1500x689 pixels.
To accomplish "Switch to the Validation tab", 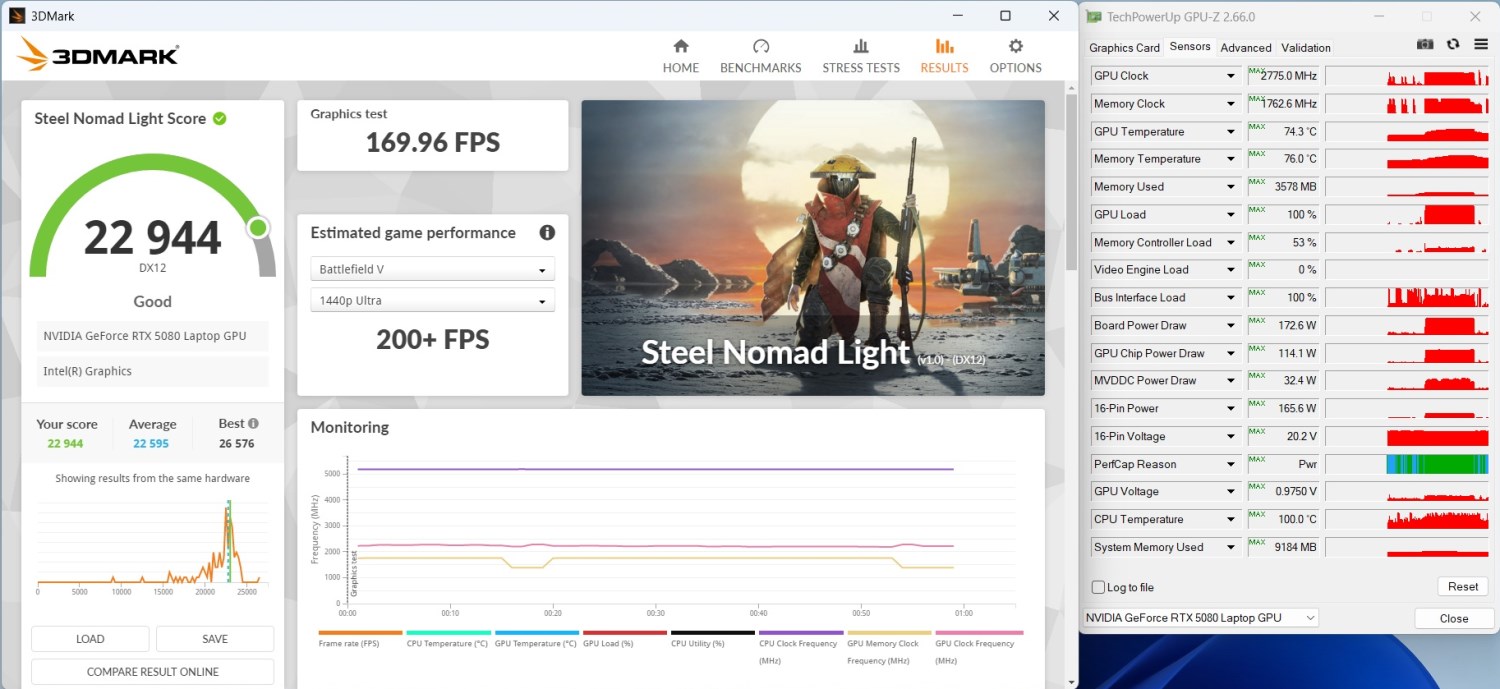I will tap(1306, 48).
